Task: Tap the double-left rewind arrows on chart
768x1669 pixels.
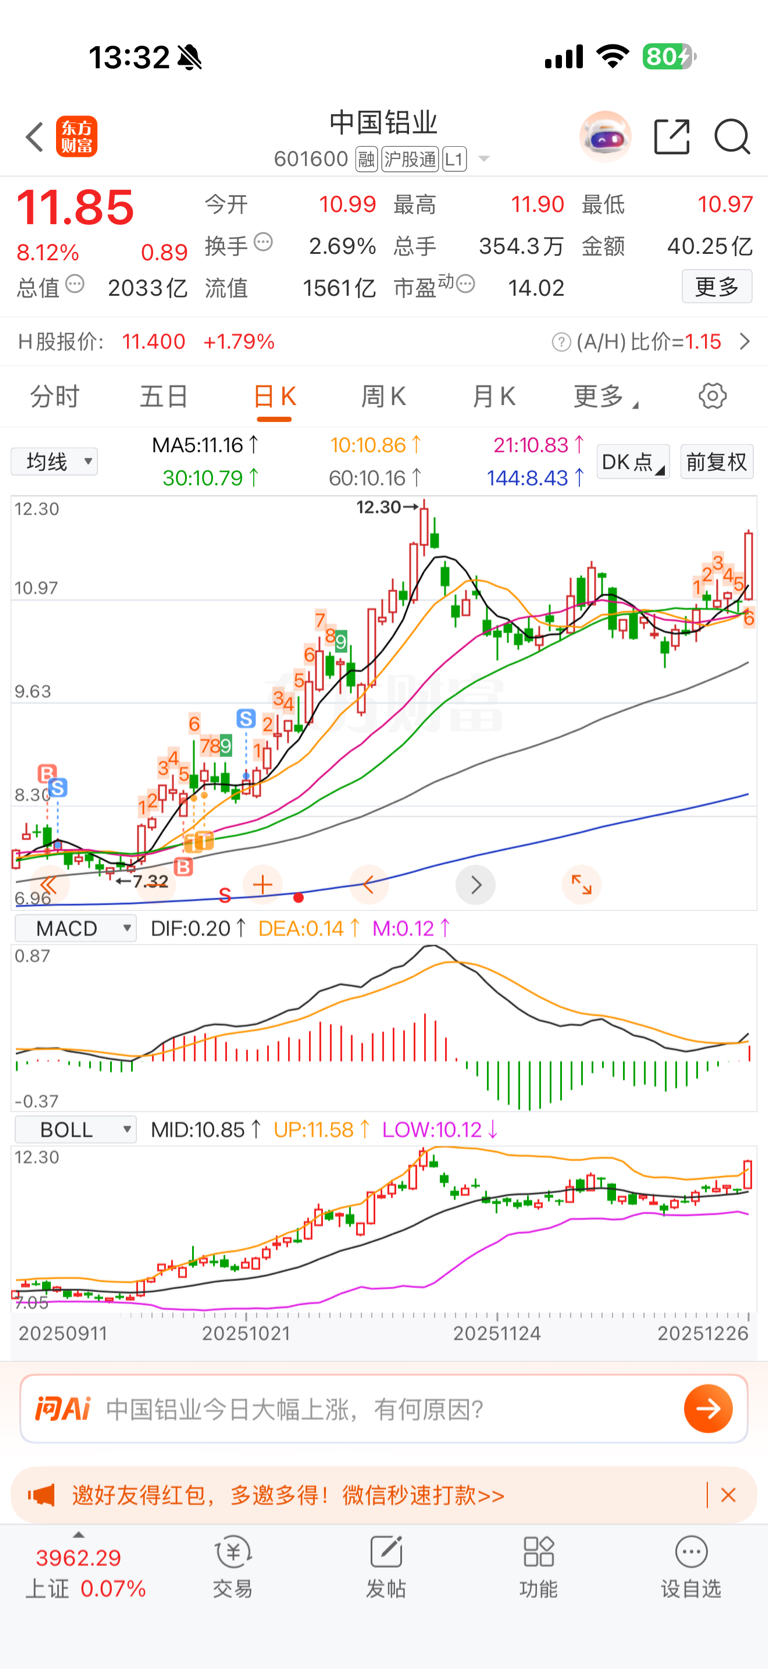Action: [x=48, y=885]
